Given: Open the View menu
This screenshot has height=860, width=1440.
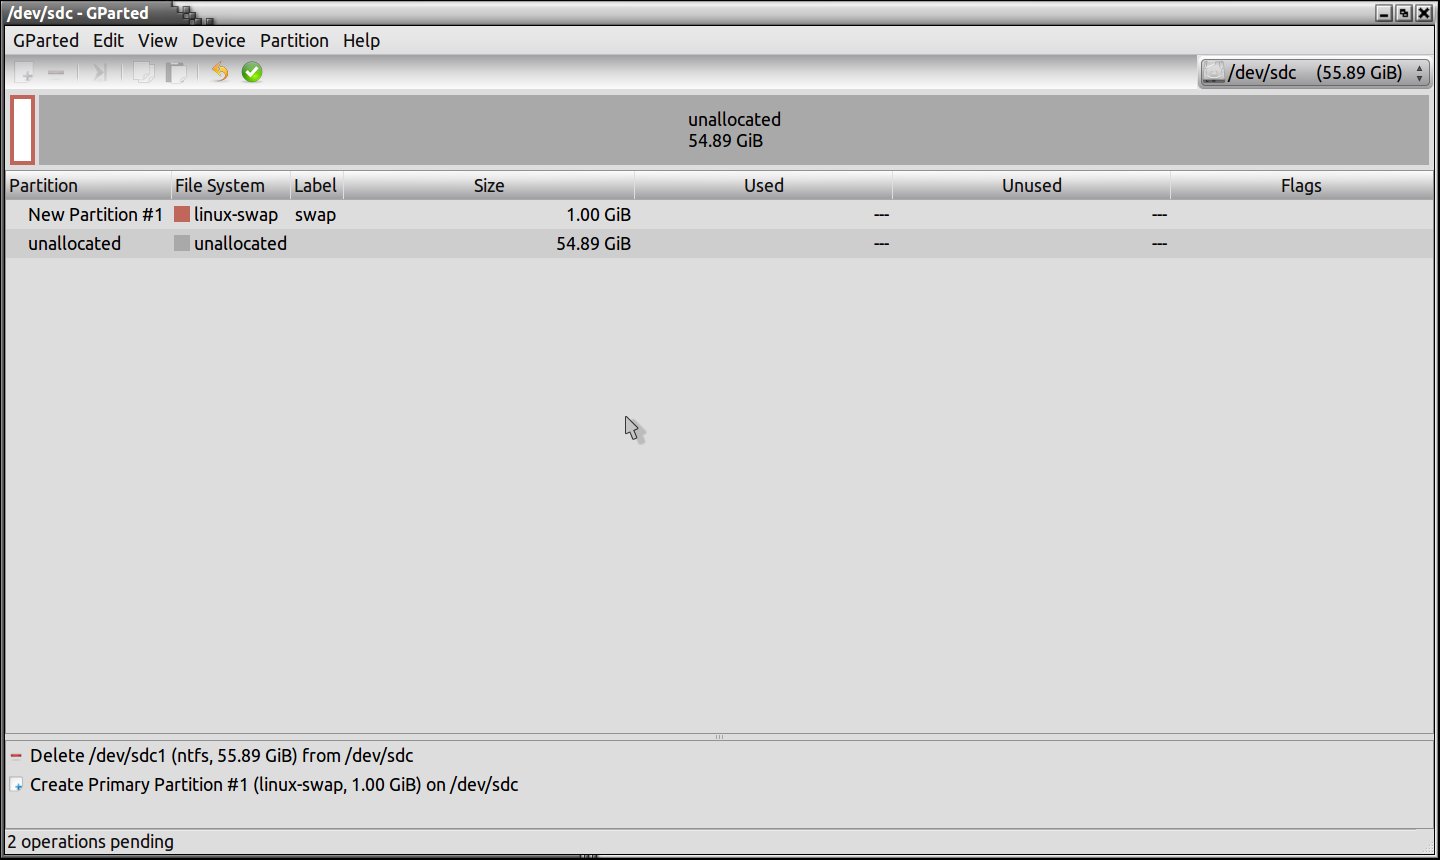Looking at the screenshot, I should 157,40.
